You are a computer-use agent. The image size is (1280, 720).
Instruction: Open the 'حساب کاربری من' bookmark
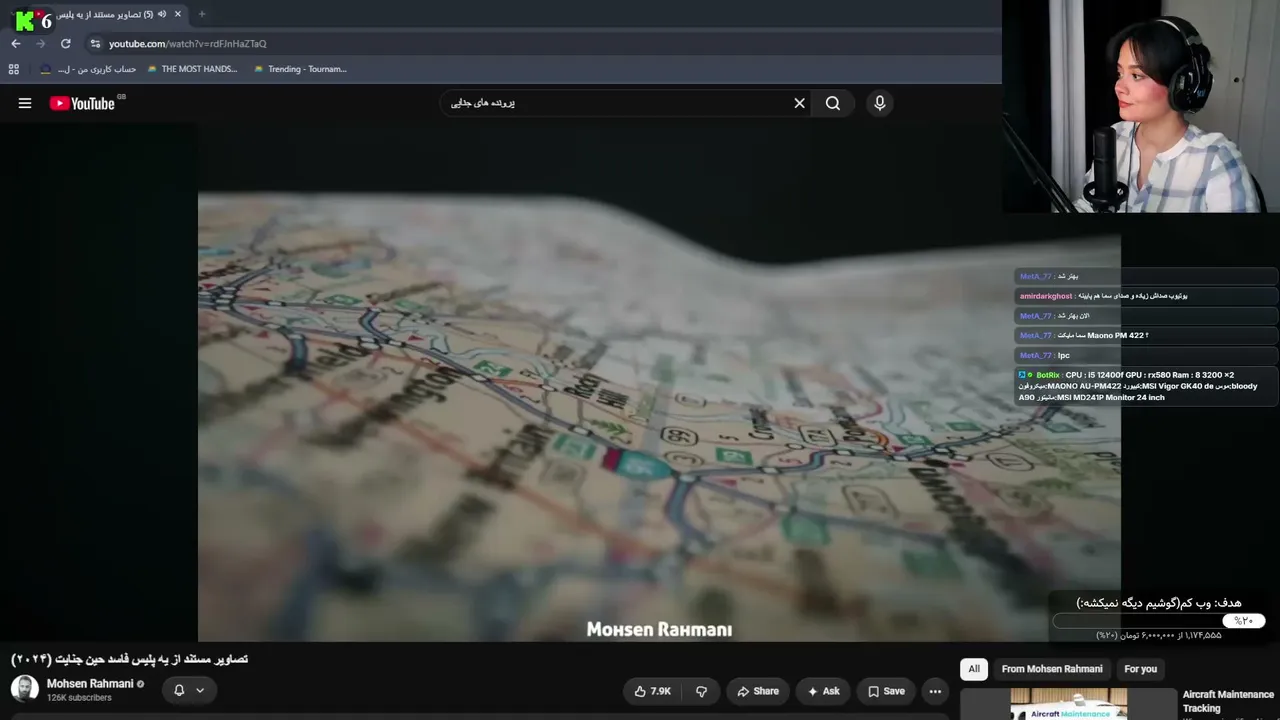[x=88, y=69]
